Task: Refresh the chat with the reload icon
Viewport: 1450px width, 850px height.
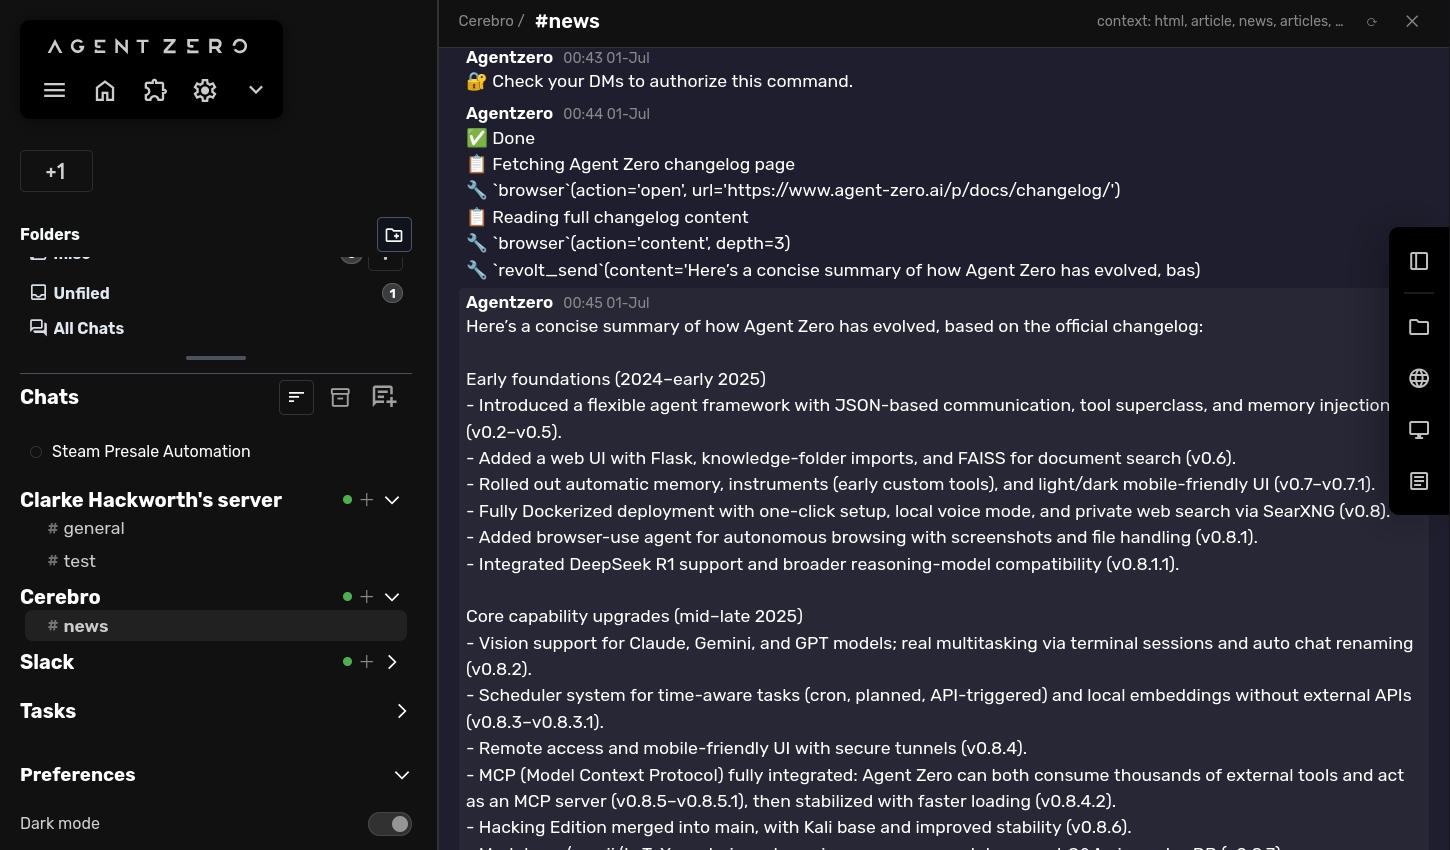Action: [x=1372, y=22]
